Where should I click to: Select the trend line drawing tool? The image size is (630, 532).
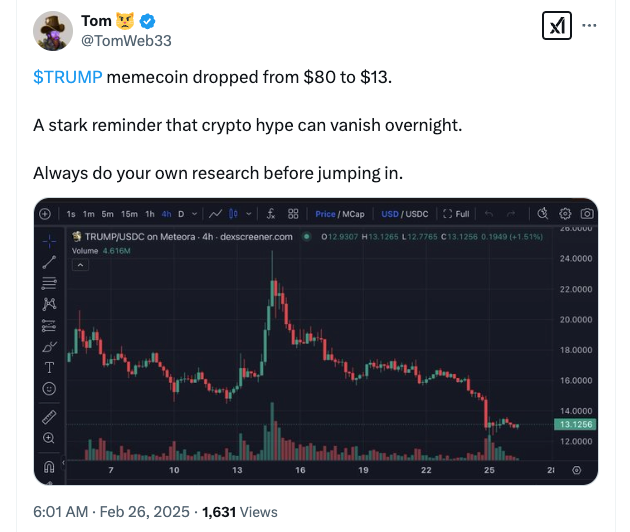coord(49,261)
